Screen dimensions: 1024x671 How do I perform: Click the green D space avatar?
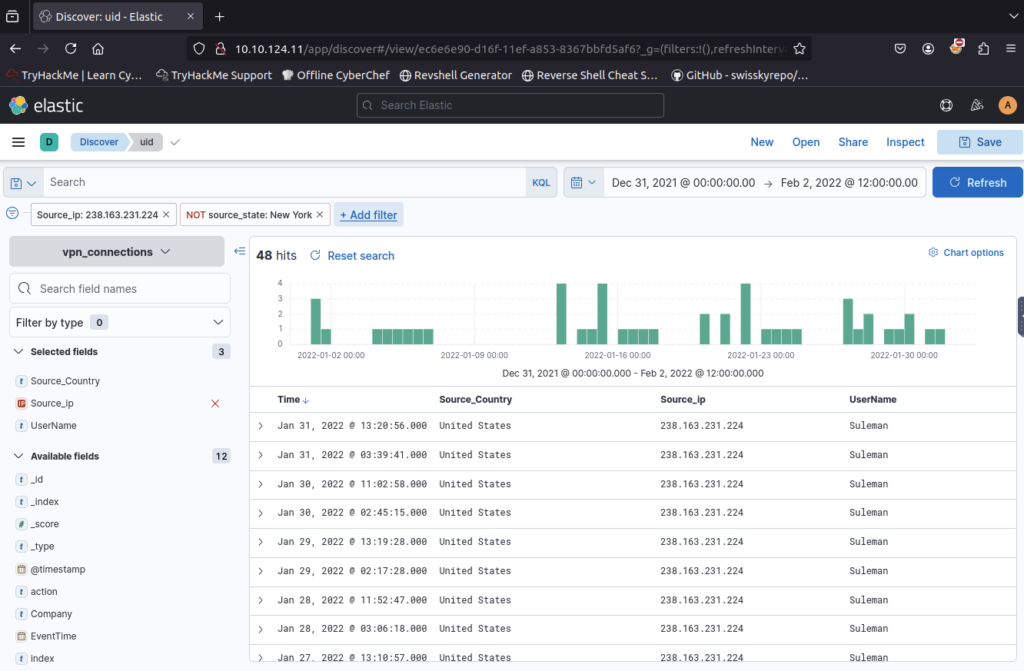coord(49,142)
